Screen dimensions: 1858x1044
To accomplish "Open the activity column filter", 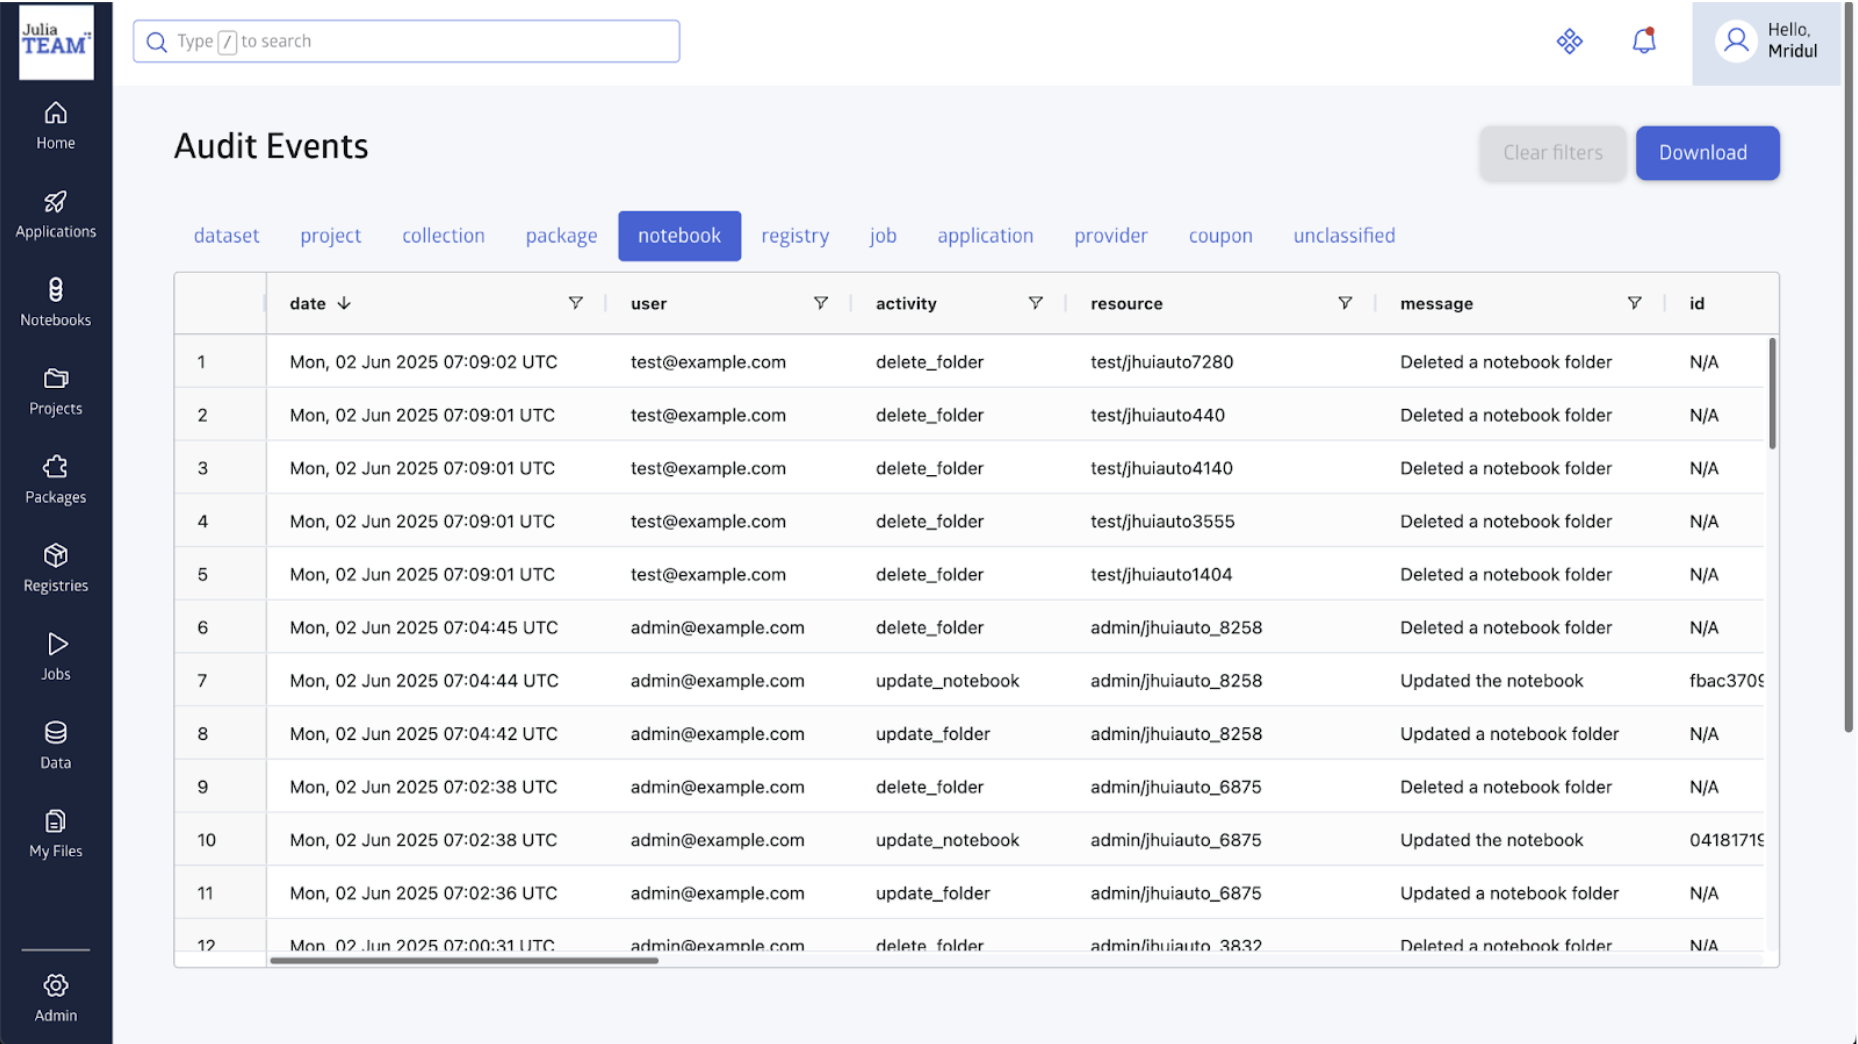I will tap(1035, 303).
